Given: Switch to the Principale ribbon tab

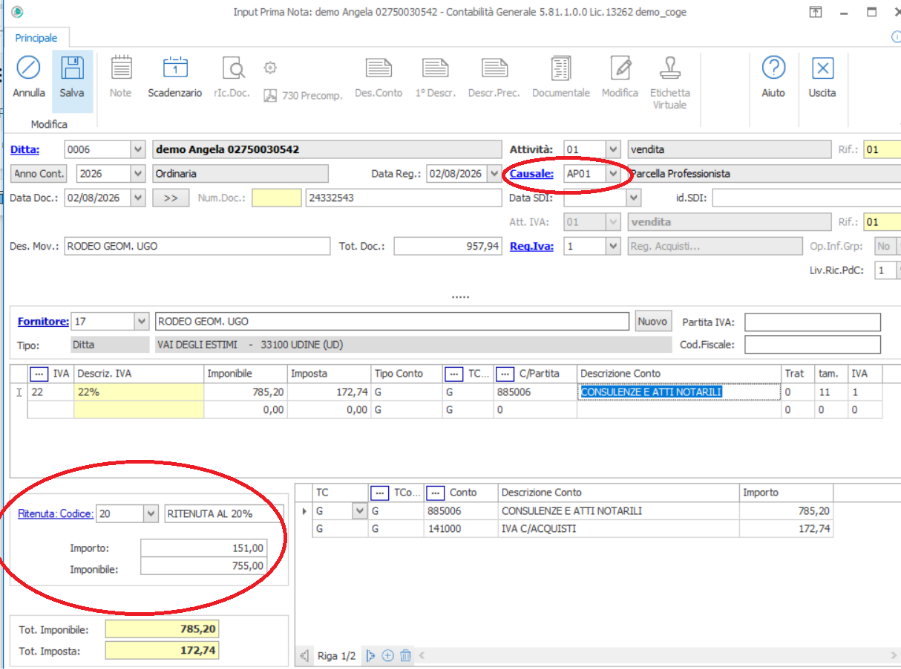Looking at the screenshot, I should [x=36, y=38].
